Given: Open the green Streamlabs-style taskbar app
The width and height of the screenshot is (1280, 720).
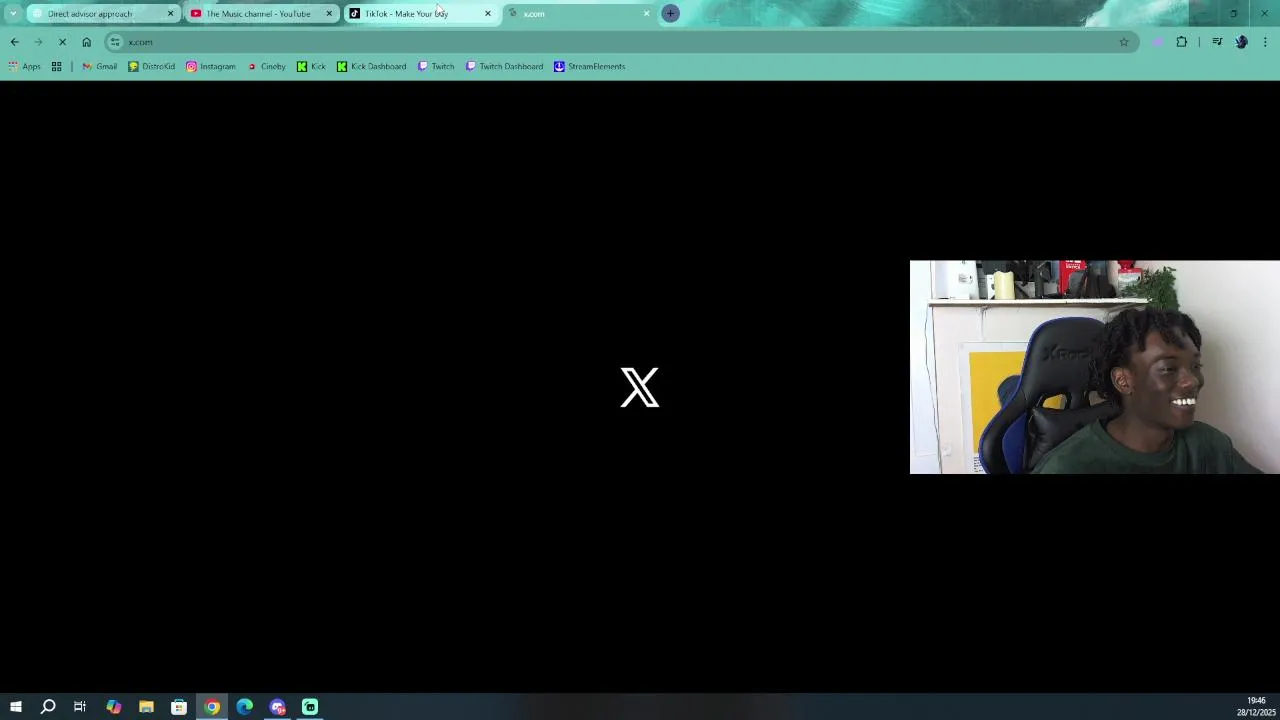Looking at the screenshot, I should coord(310,707).
